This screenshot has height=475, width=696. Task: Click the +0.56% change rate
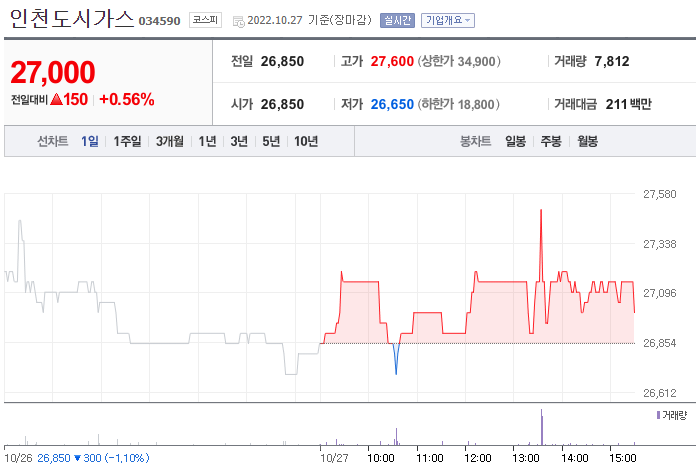(127, 99)
